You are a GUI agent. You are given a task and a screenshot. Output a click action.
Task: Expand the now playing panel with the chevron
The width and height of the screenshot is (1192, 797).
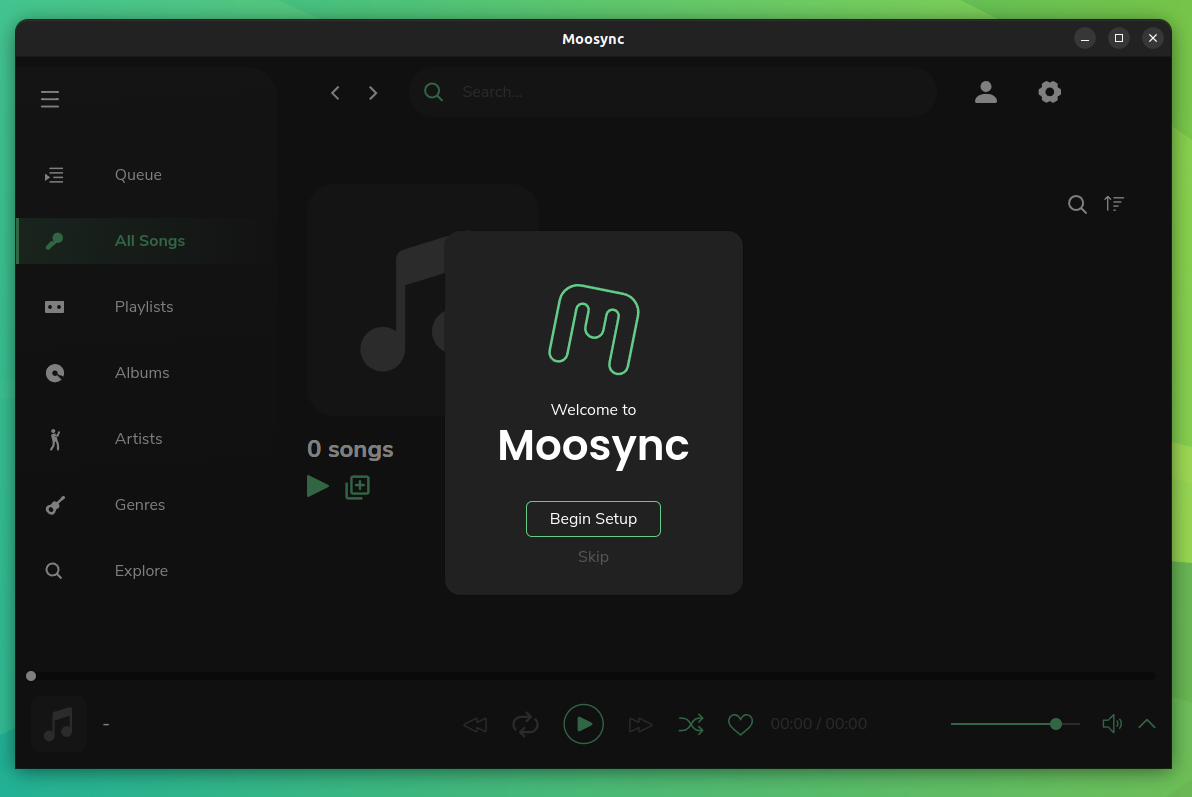(x=1147, y=723)
